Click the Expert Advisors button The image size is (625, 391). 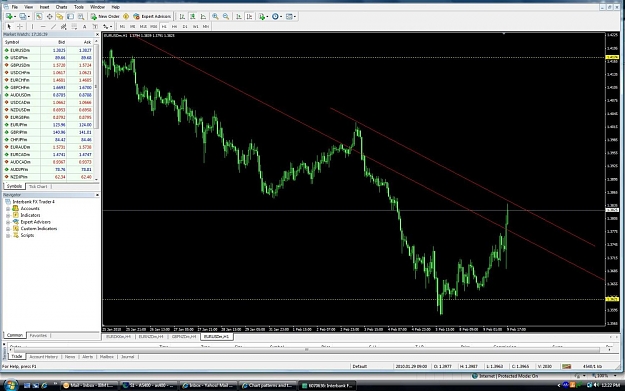pos(152,16)
